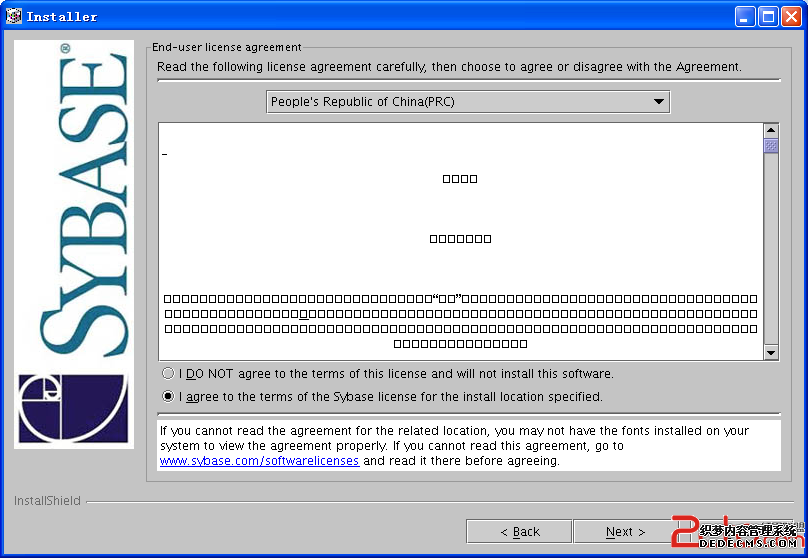
Task: Click the license scrollbar up arrow
Action: pos(771,130)
